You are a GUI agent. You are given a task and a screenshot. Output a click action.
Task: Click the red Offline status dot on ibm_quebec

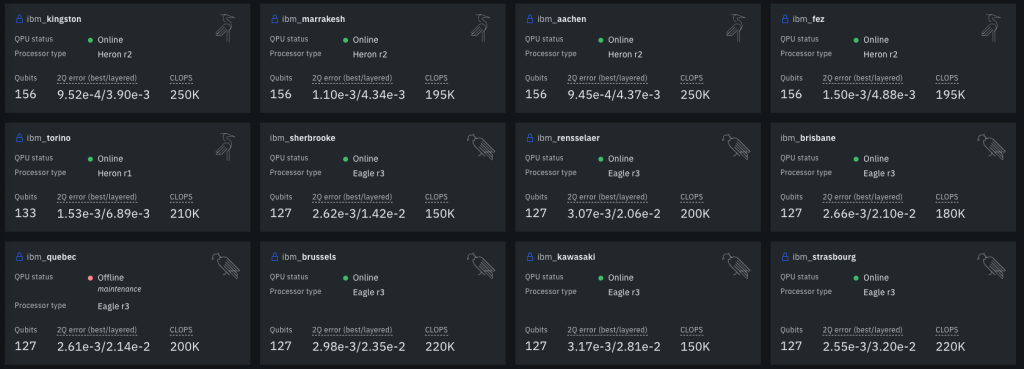click(x=90, y=278)
